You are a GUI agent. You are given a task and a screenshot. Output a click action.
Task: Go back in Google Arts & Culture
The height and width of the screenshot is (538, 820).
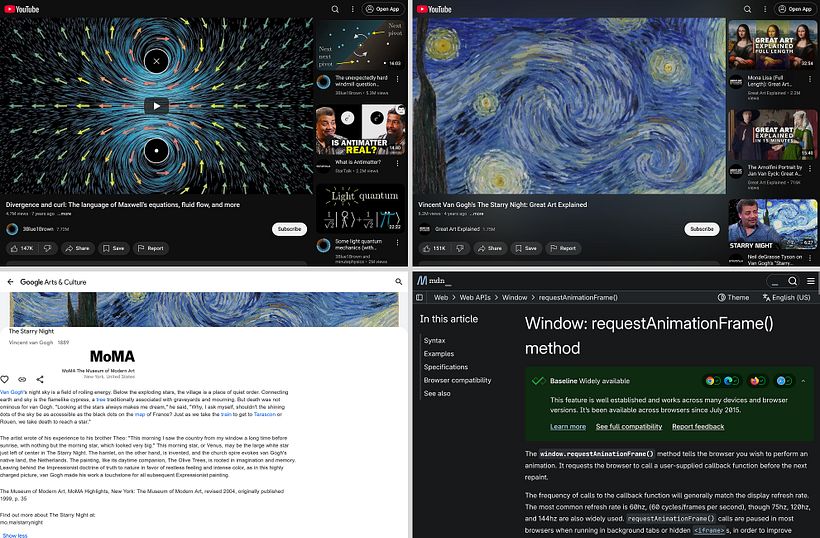click(10, 282)
